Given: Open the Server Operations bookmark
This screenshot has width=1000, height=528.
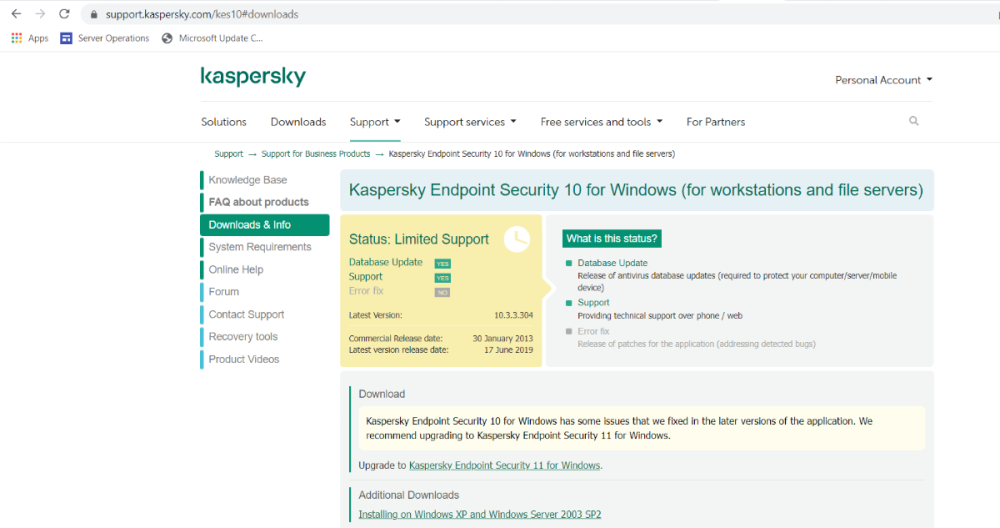Looking at the screenshot, I should [105, 38].
